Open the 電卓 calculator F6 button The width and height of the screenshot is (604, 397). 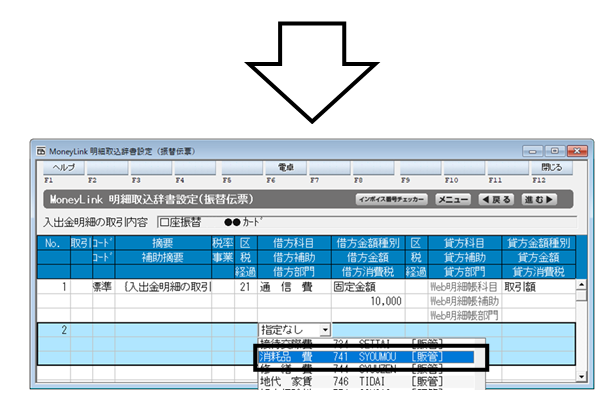coord(286,168)
